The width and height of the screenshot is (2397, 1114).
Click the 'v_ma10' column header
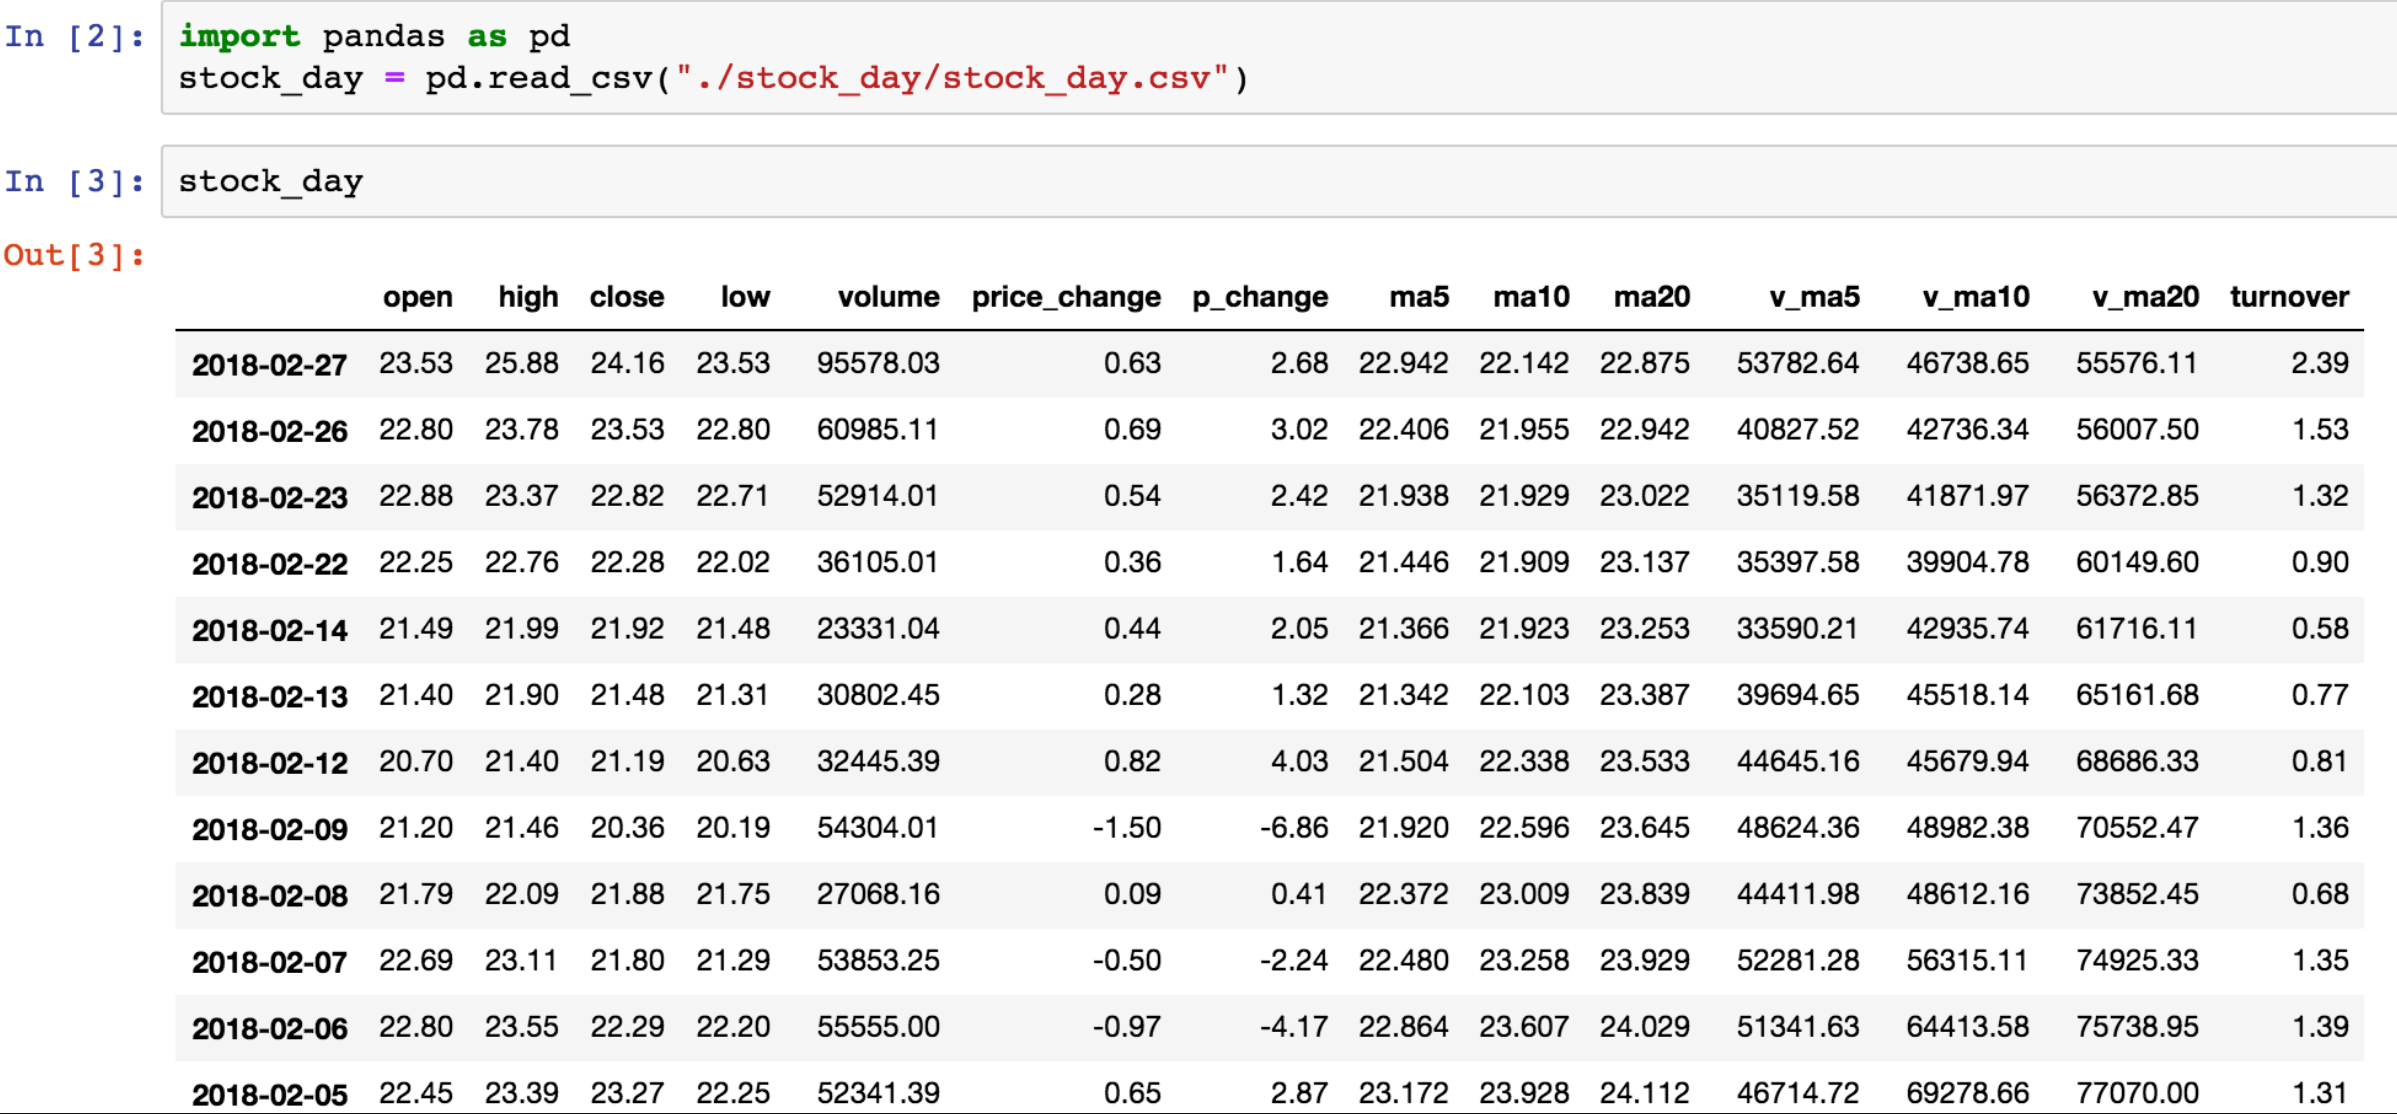pyautogui.click(x=1976, y=297)
